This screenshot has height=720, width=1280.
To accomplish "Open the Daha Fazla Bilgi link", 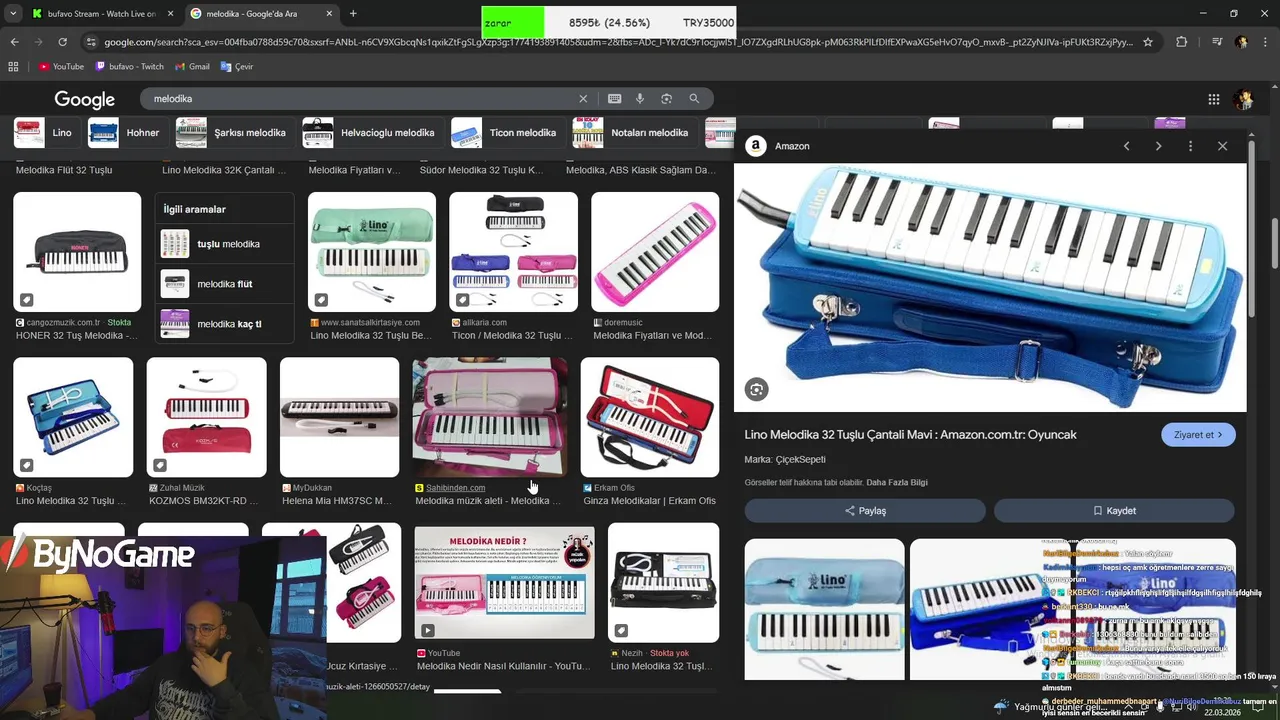I will [x=897, y=482].
